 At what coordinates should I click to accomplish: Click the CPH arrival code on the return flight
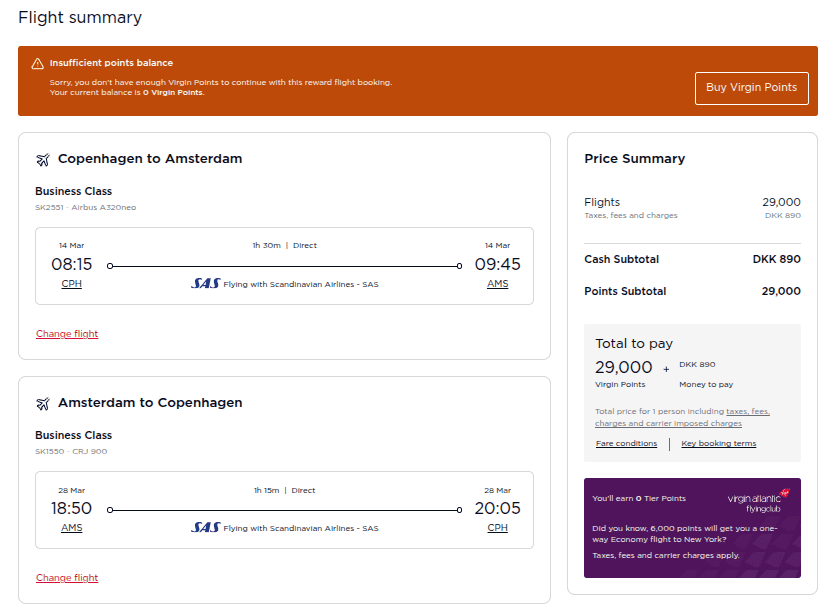(497, 527)
